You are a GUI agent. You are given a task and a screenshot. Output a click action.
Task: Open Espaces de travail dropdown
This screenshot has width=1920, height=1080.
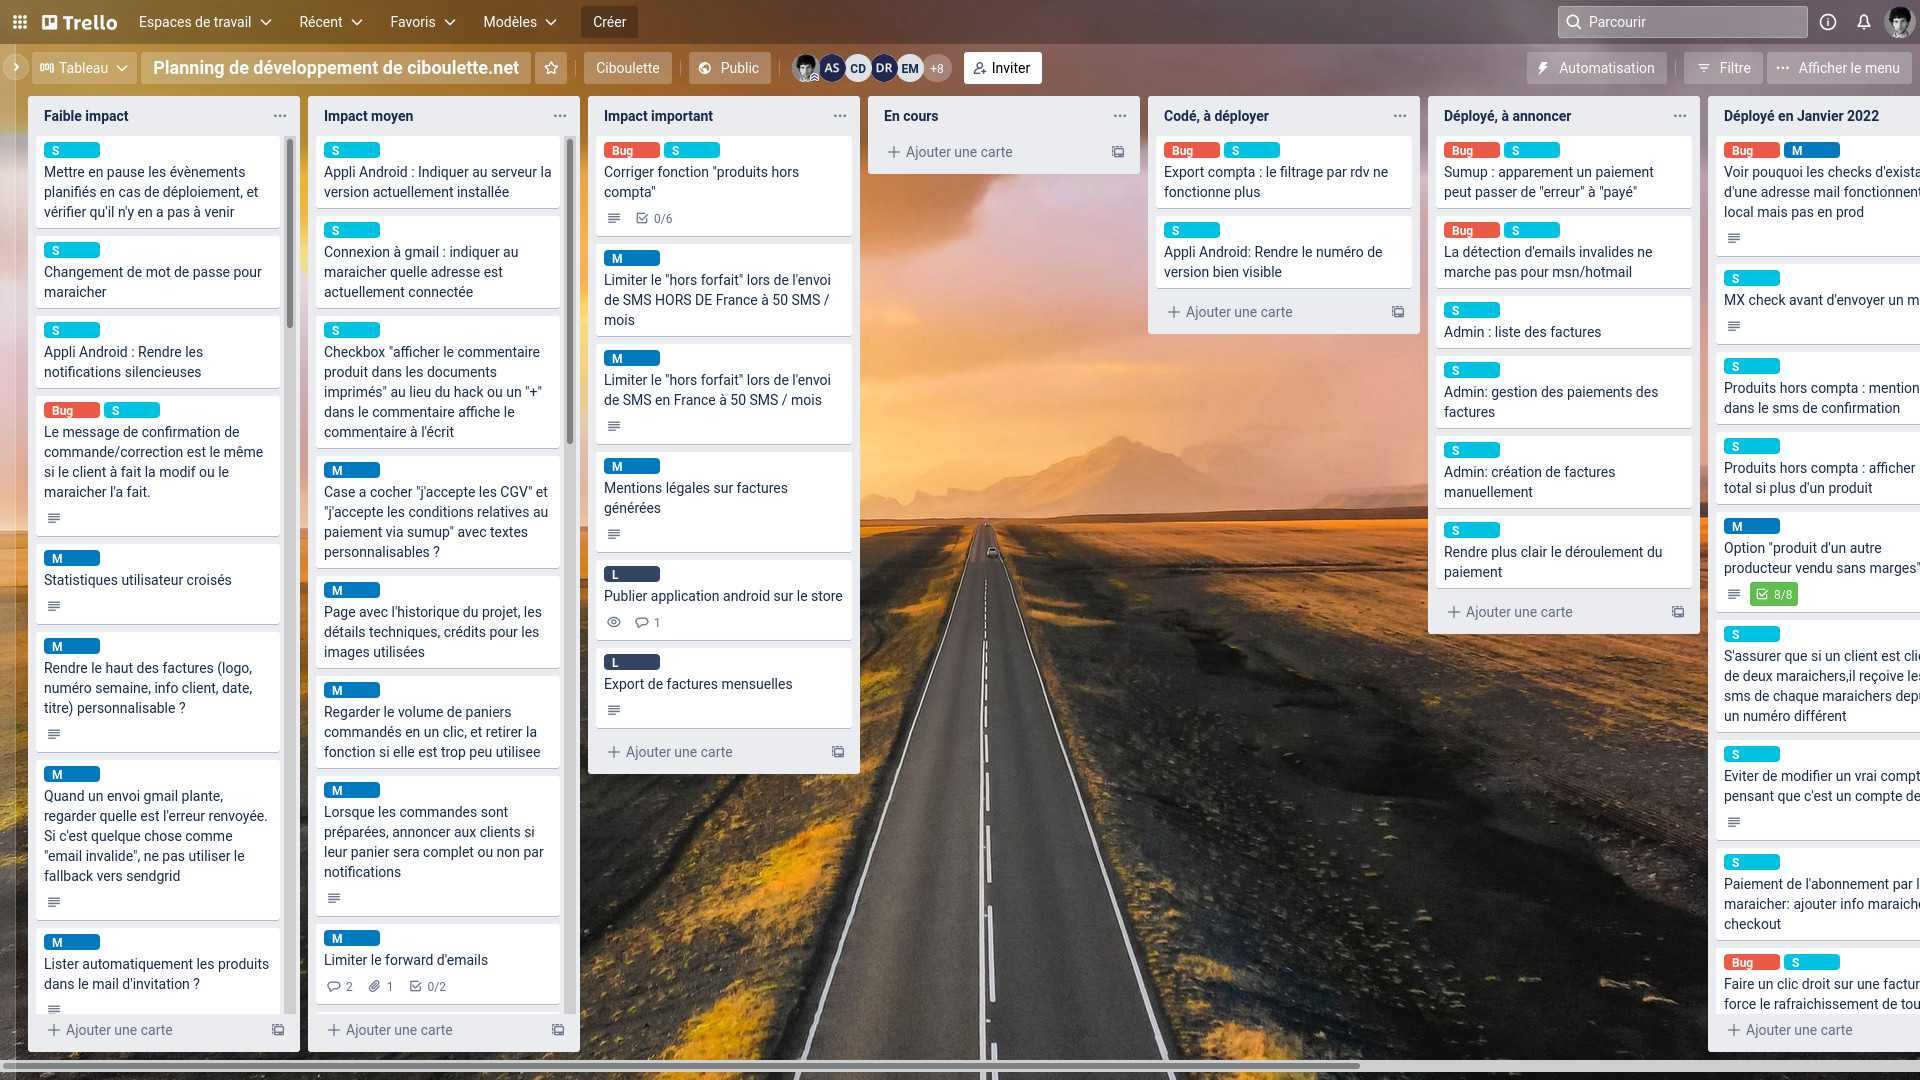[205, 22]
